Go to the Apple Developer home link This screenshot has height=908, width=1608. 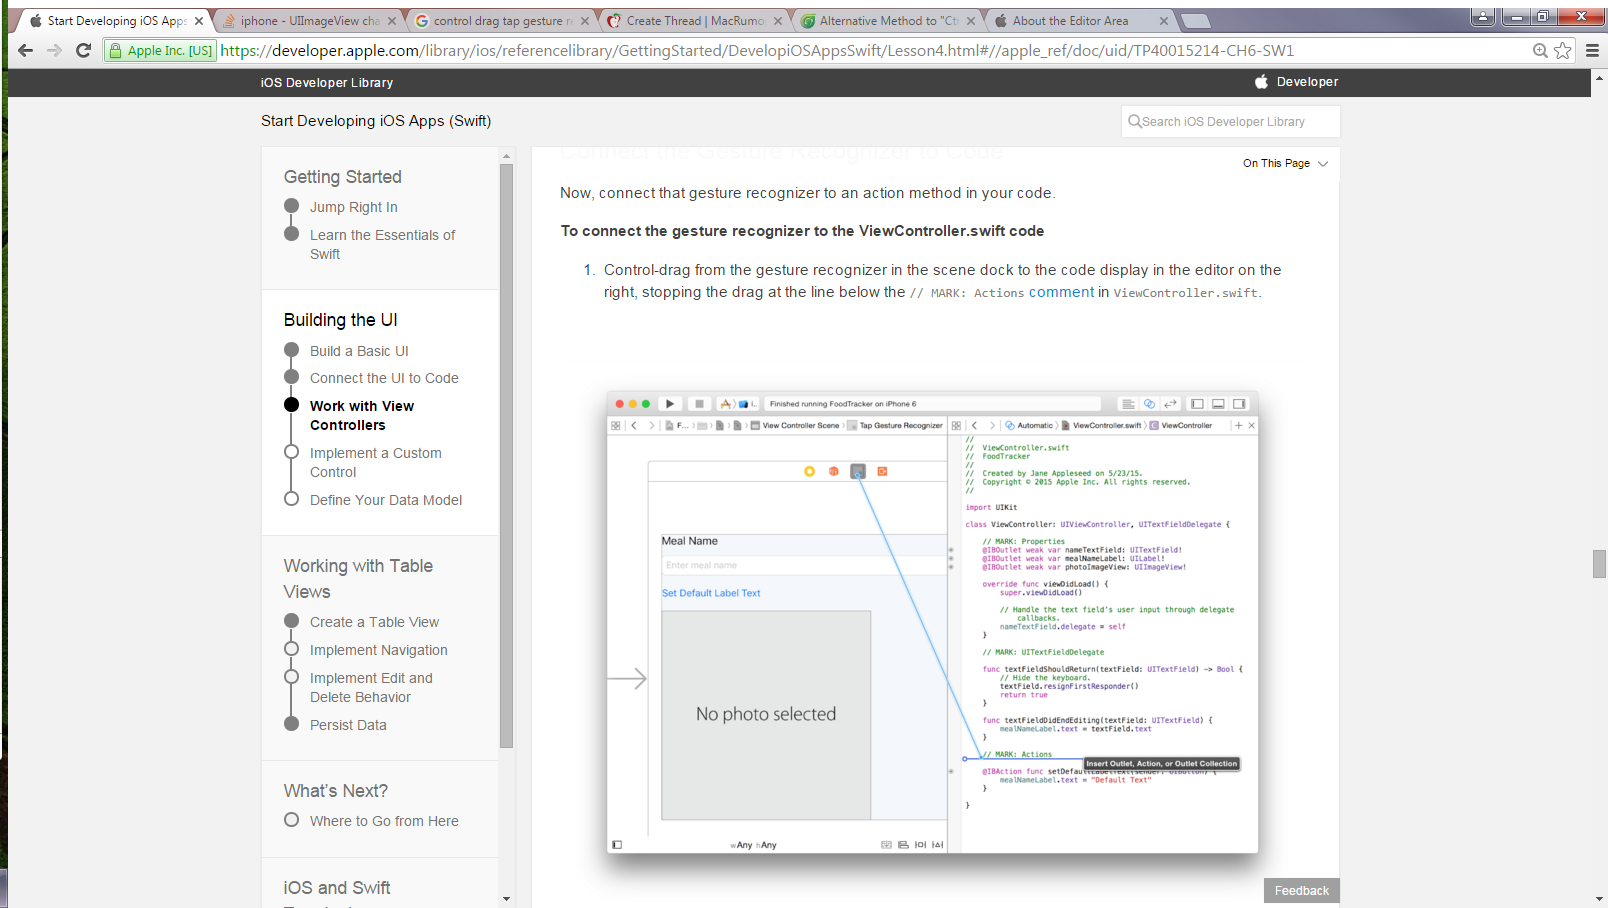coord(1297,82)
